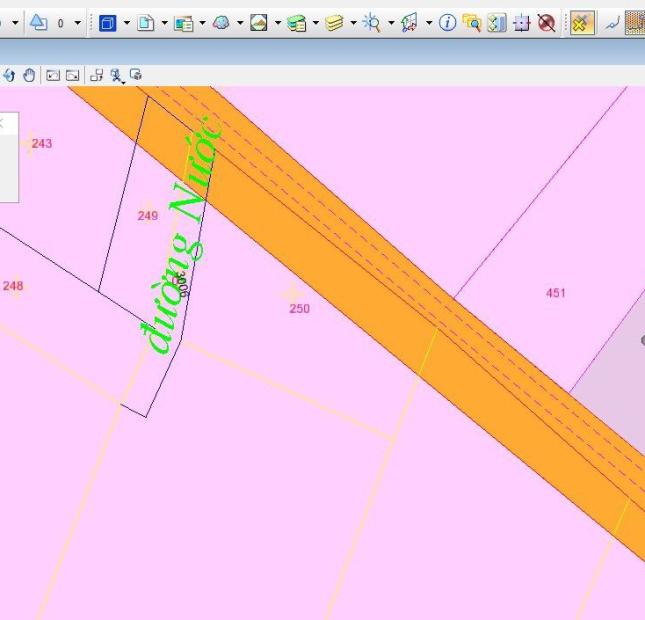Click parcel number 248 on map
Screen dimensions: 645x620
(13, 286)
